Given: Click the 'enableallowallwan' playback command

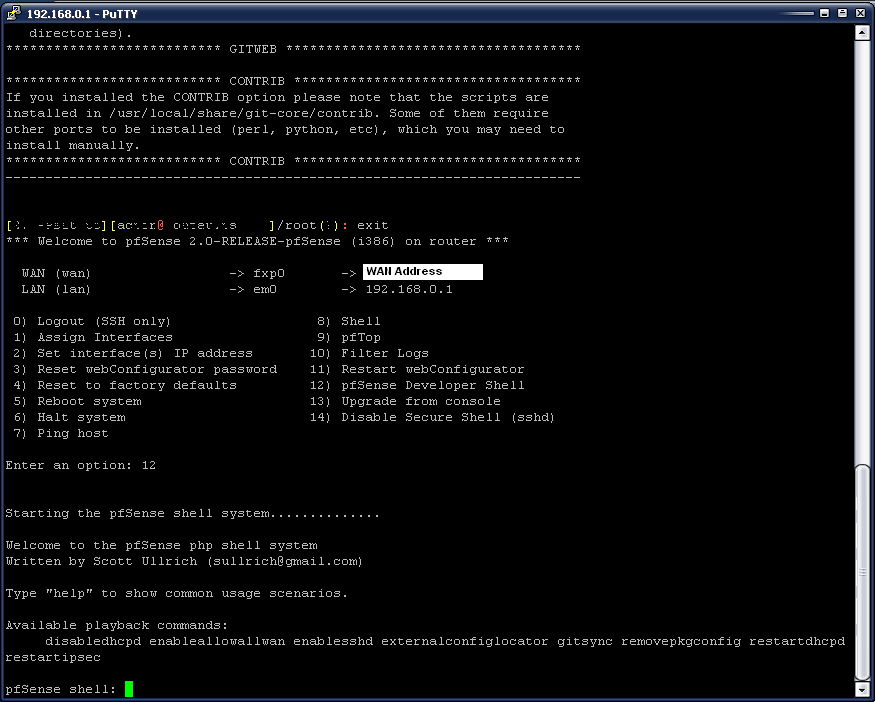Looking at the screenshot, I should [217, 641].
